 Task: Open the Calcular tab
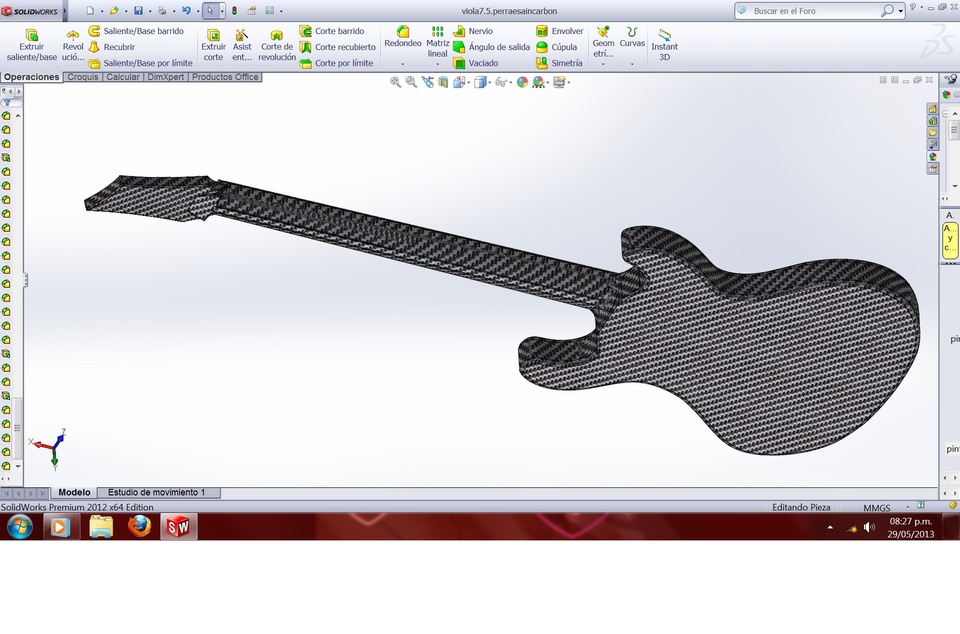point(122,77)
